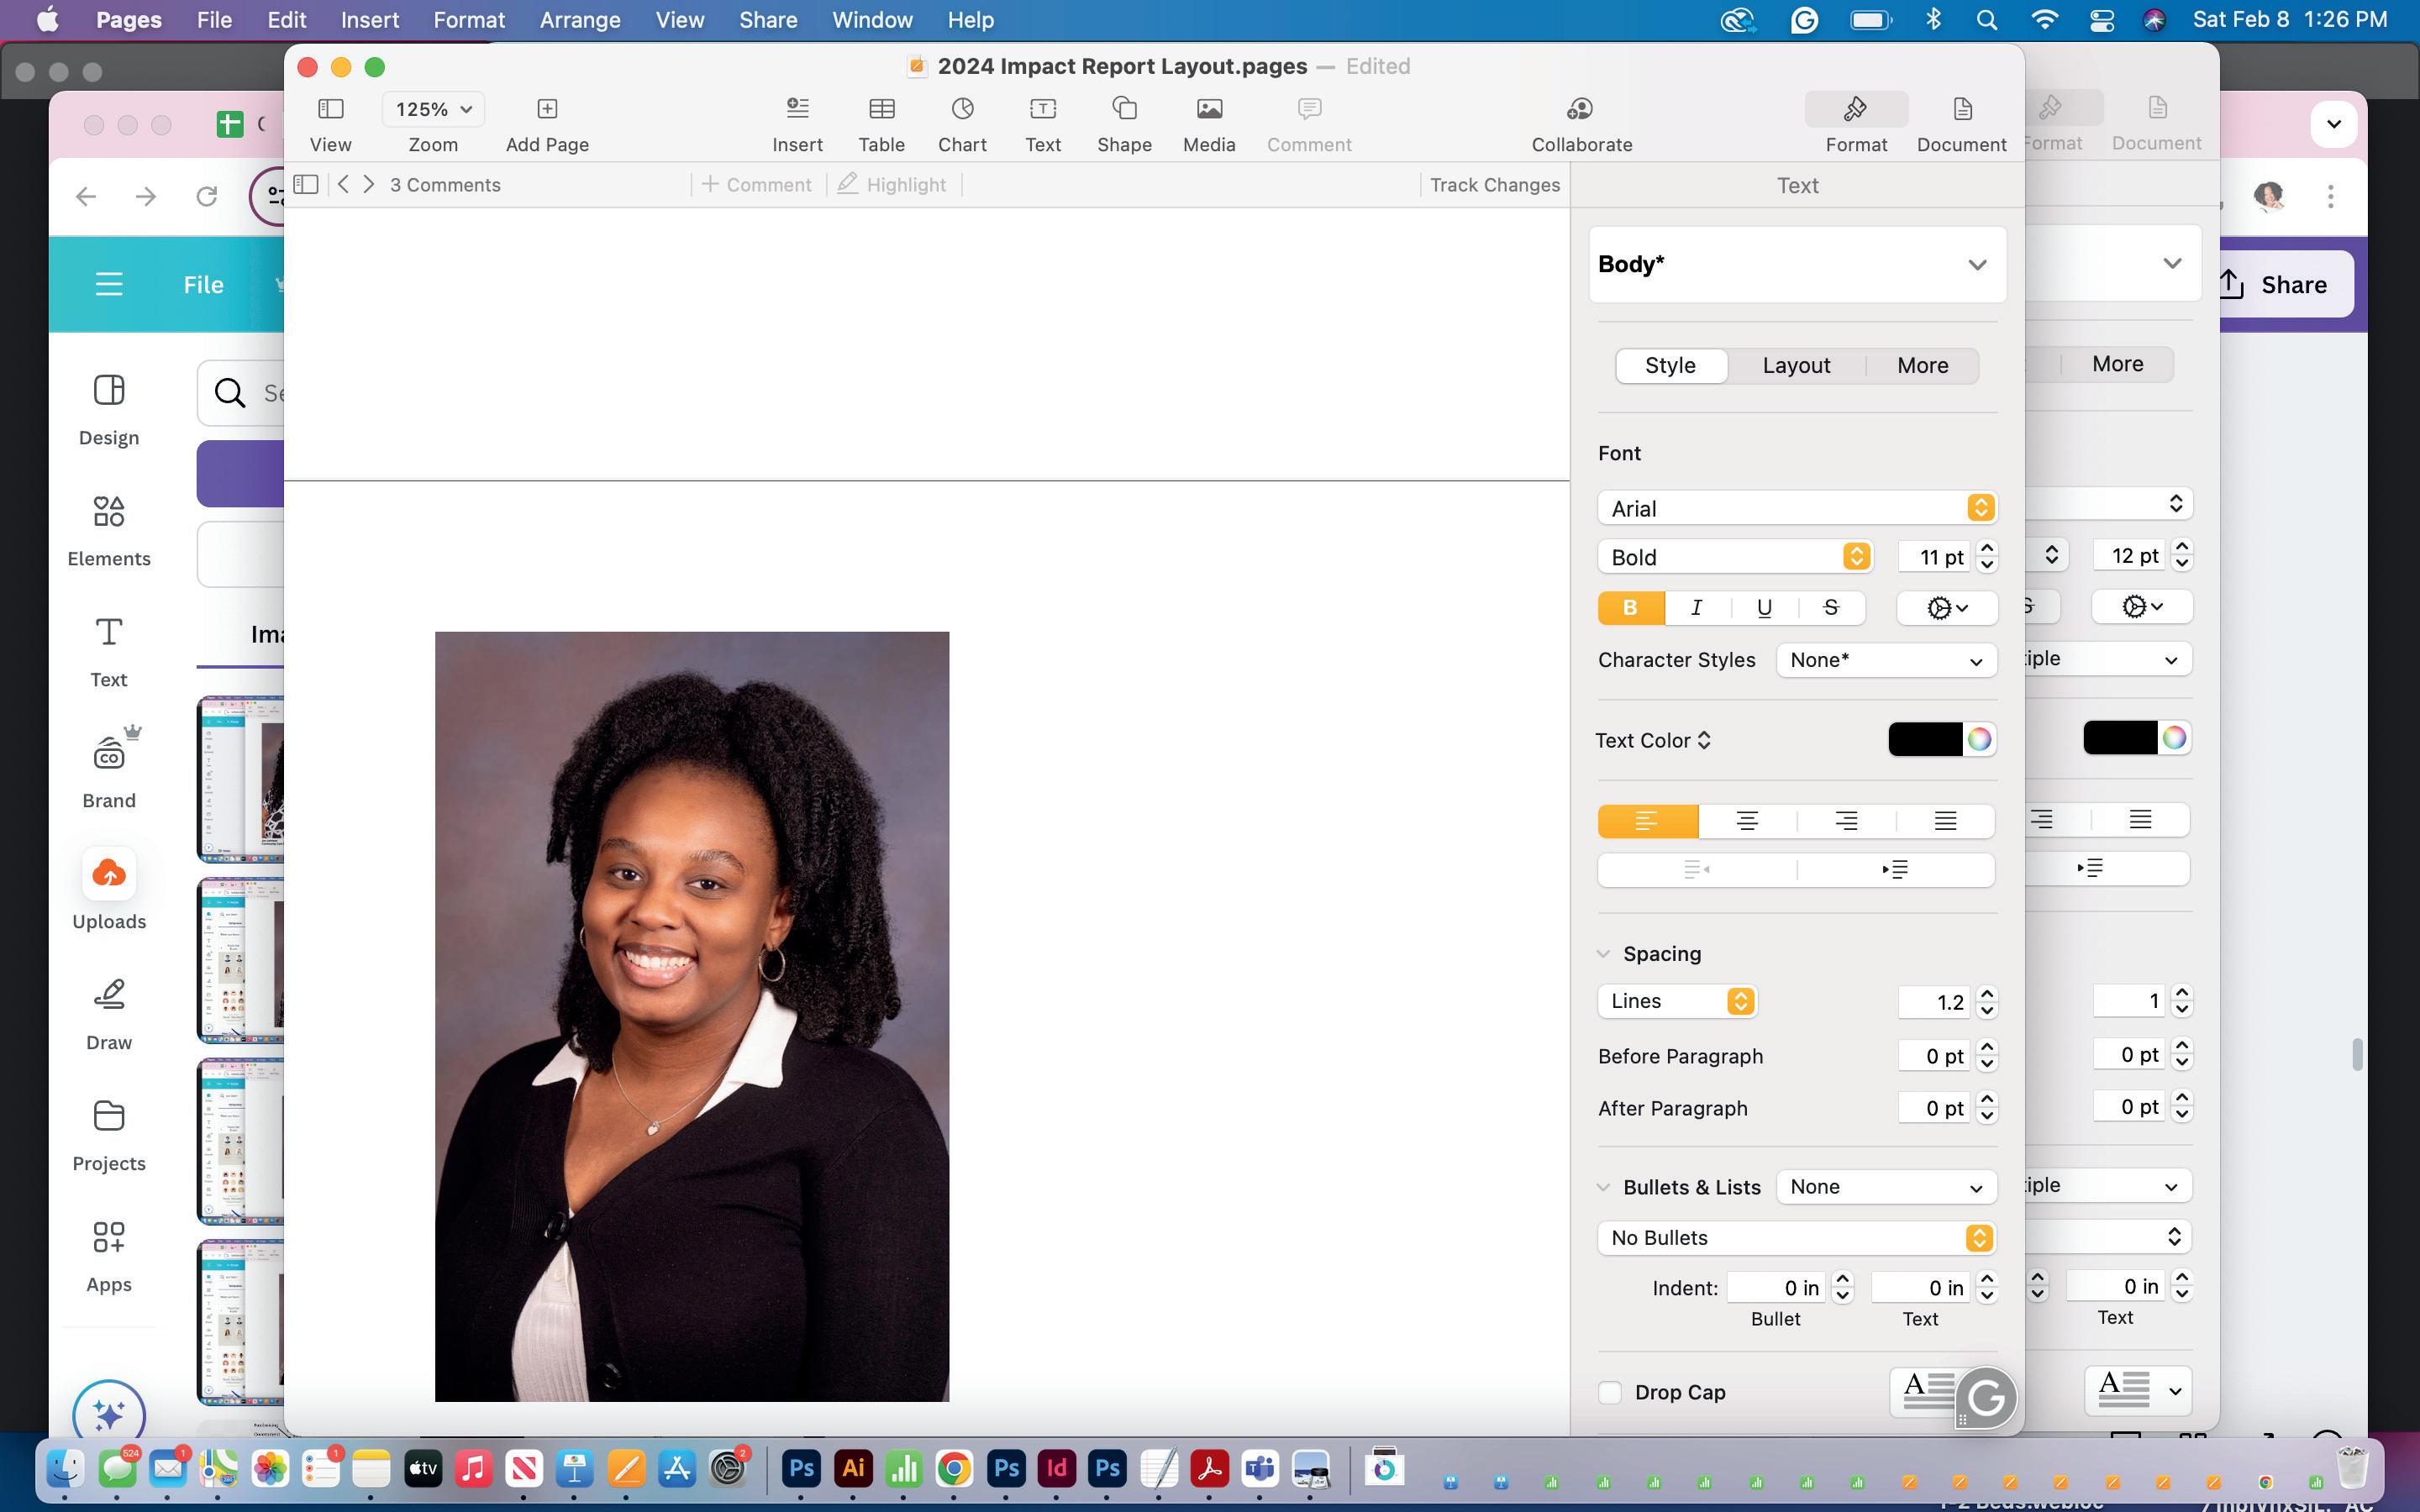Viewport: 2420px width, 1512px height.
Task: Insert a Shape from toolbar
Action: tap(1124, 109)
